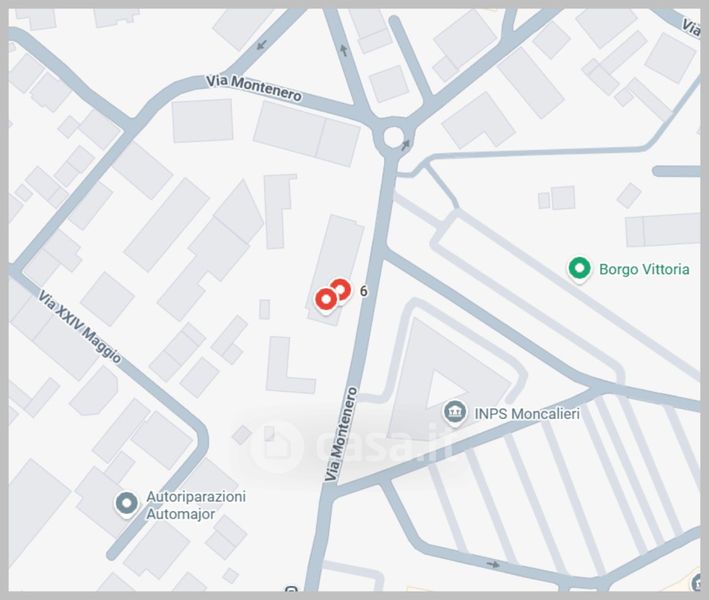Click the Via XXIV Maggio street label
This screenshot has width=709, height=600.
[x=80, y=327]
